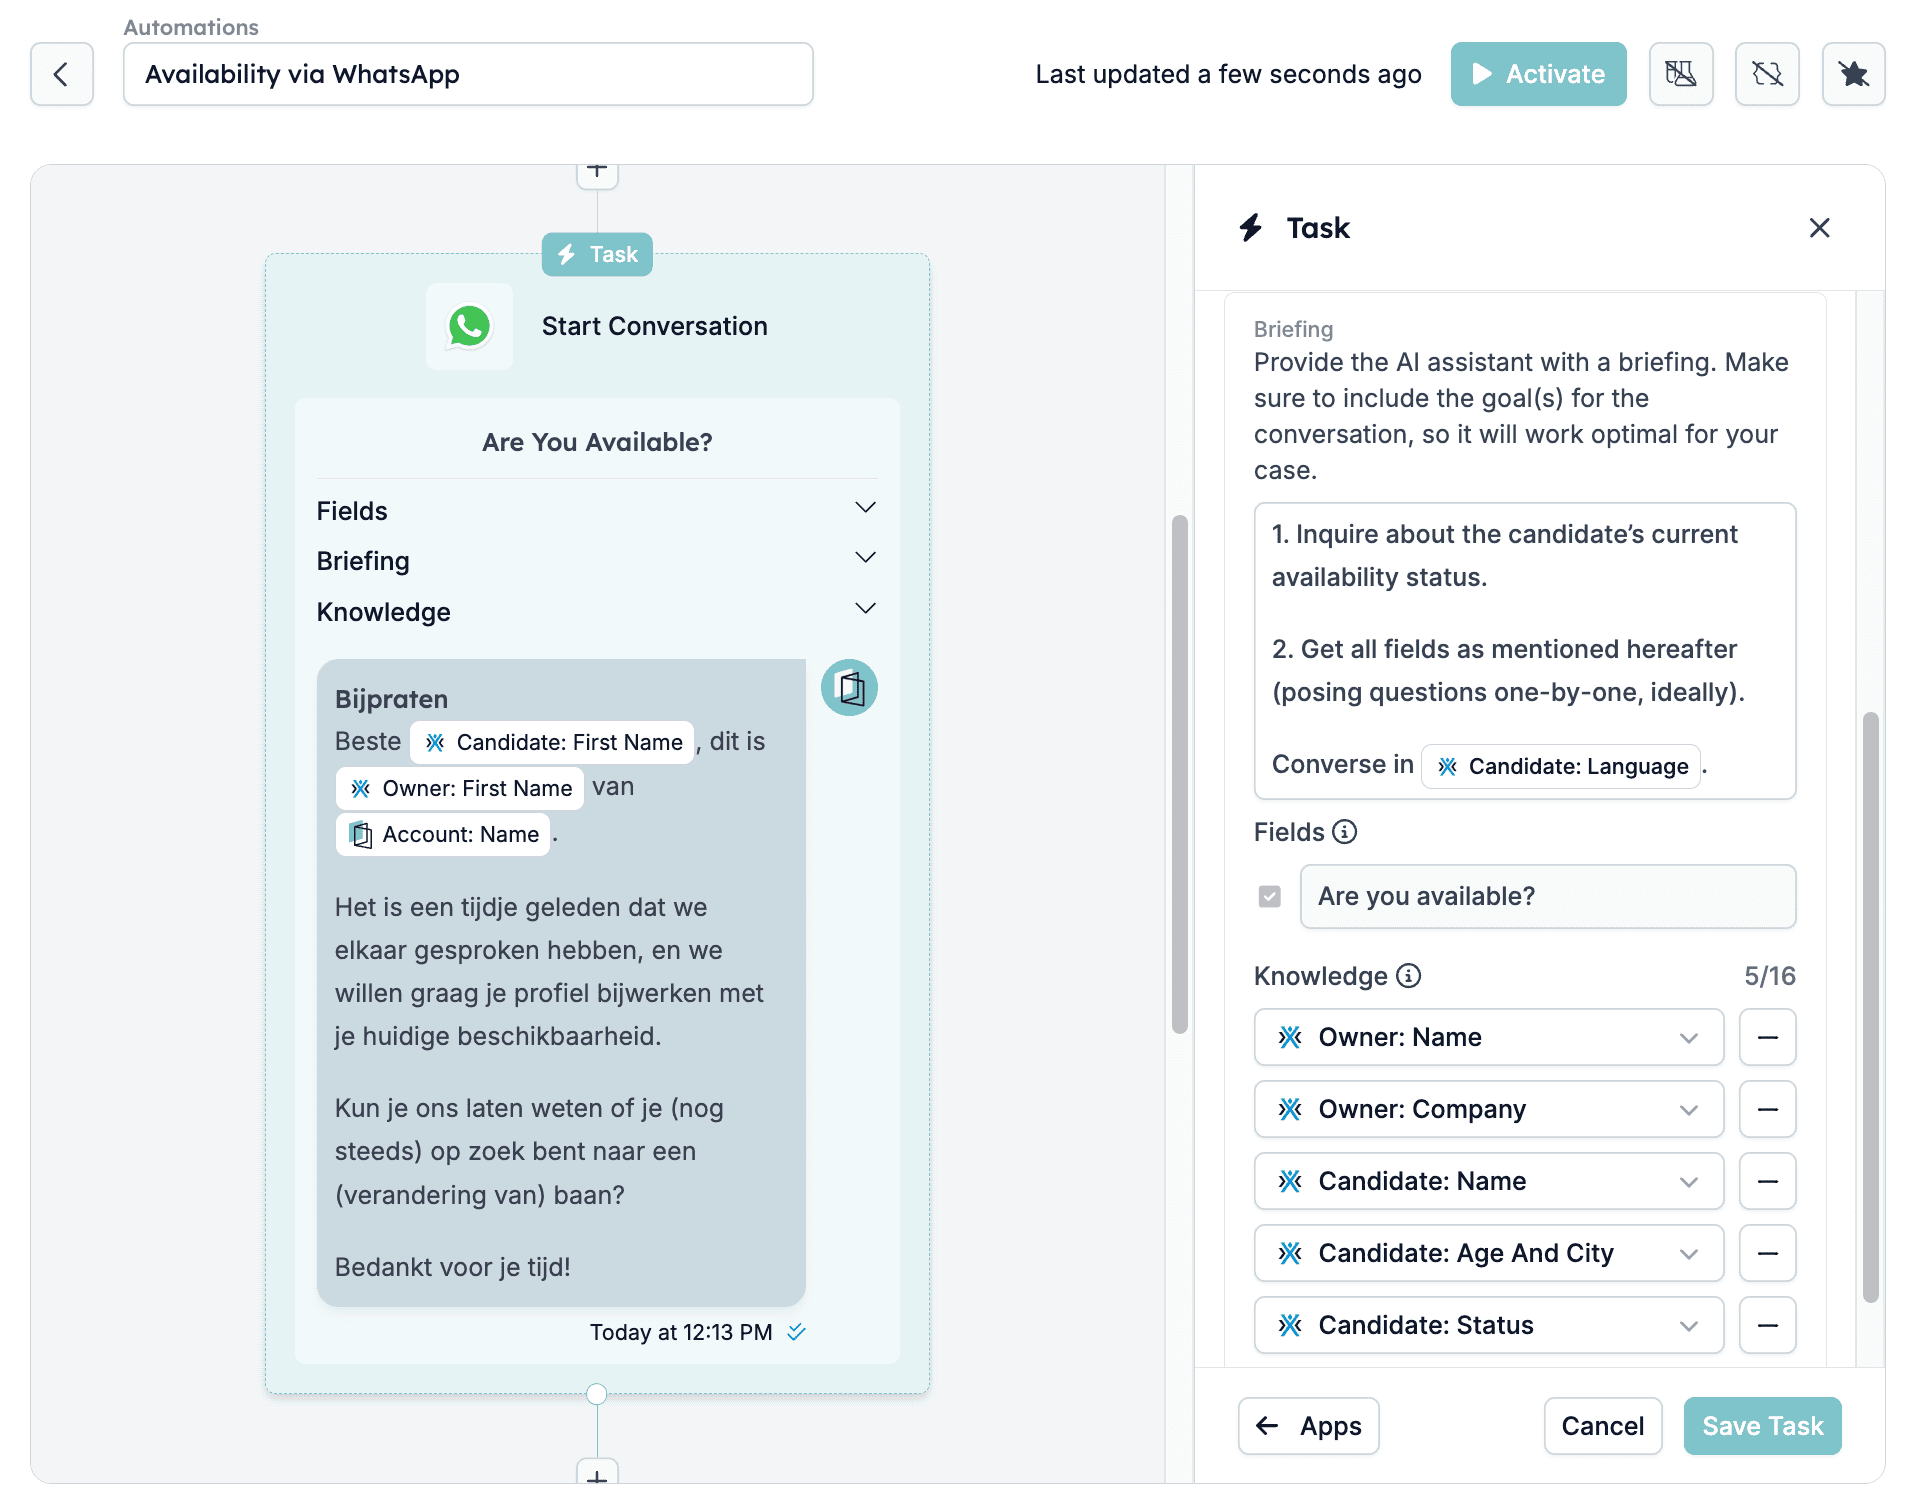Go back using the arrow button
This screenshot has width=1909, height=1511.
(62, 74)
